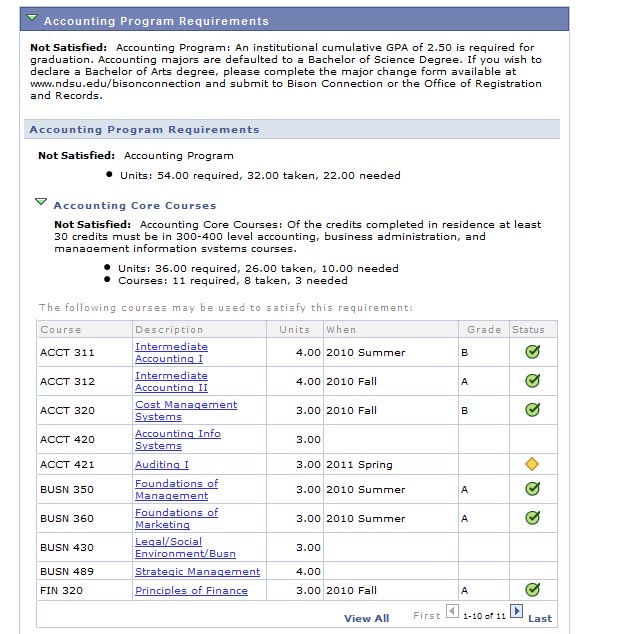The image size is (640, 634).
Task: Go to previous page of courses arrow
Action: (451, 611)
